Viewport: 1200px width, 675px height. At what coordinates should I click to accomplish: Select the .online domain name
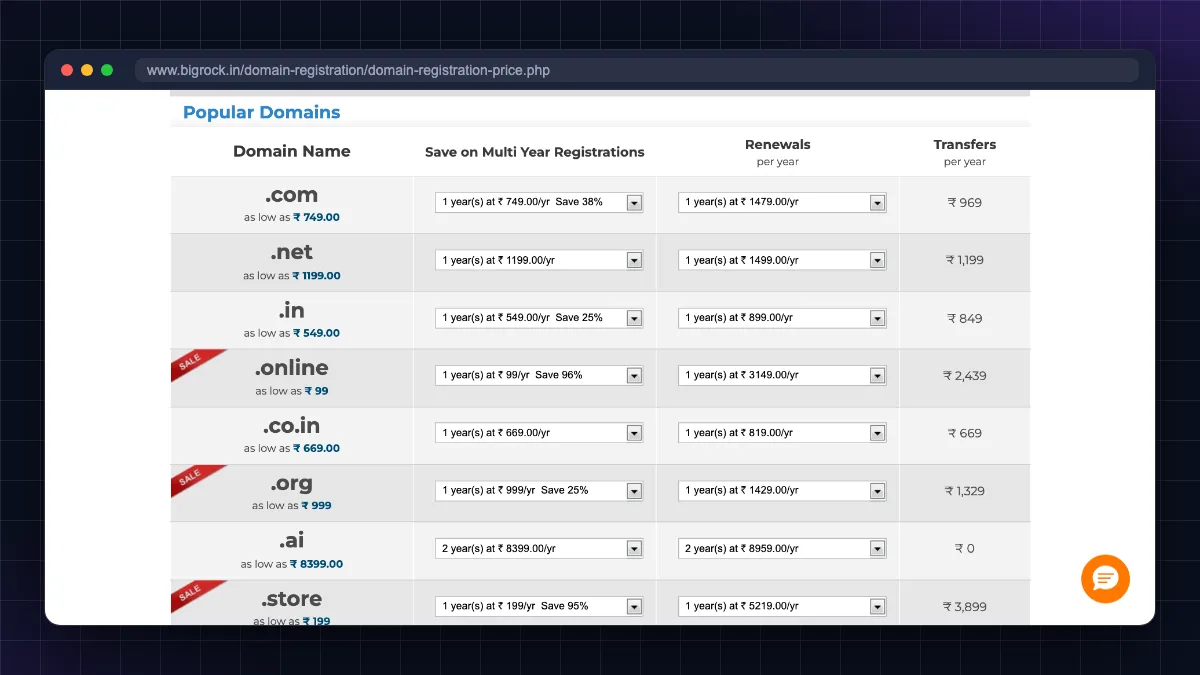coord(292,368)
